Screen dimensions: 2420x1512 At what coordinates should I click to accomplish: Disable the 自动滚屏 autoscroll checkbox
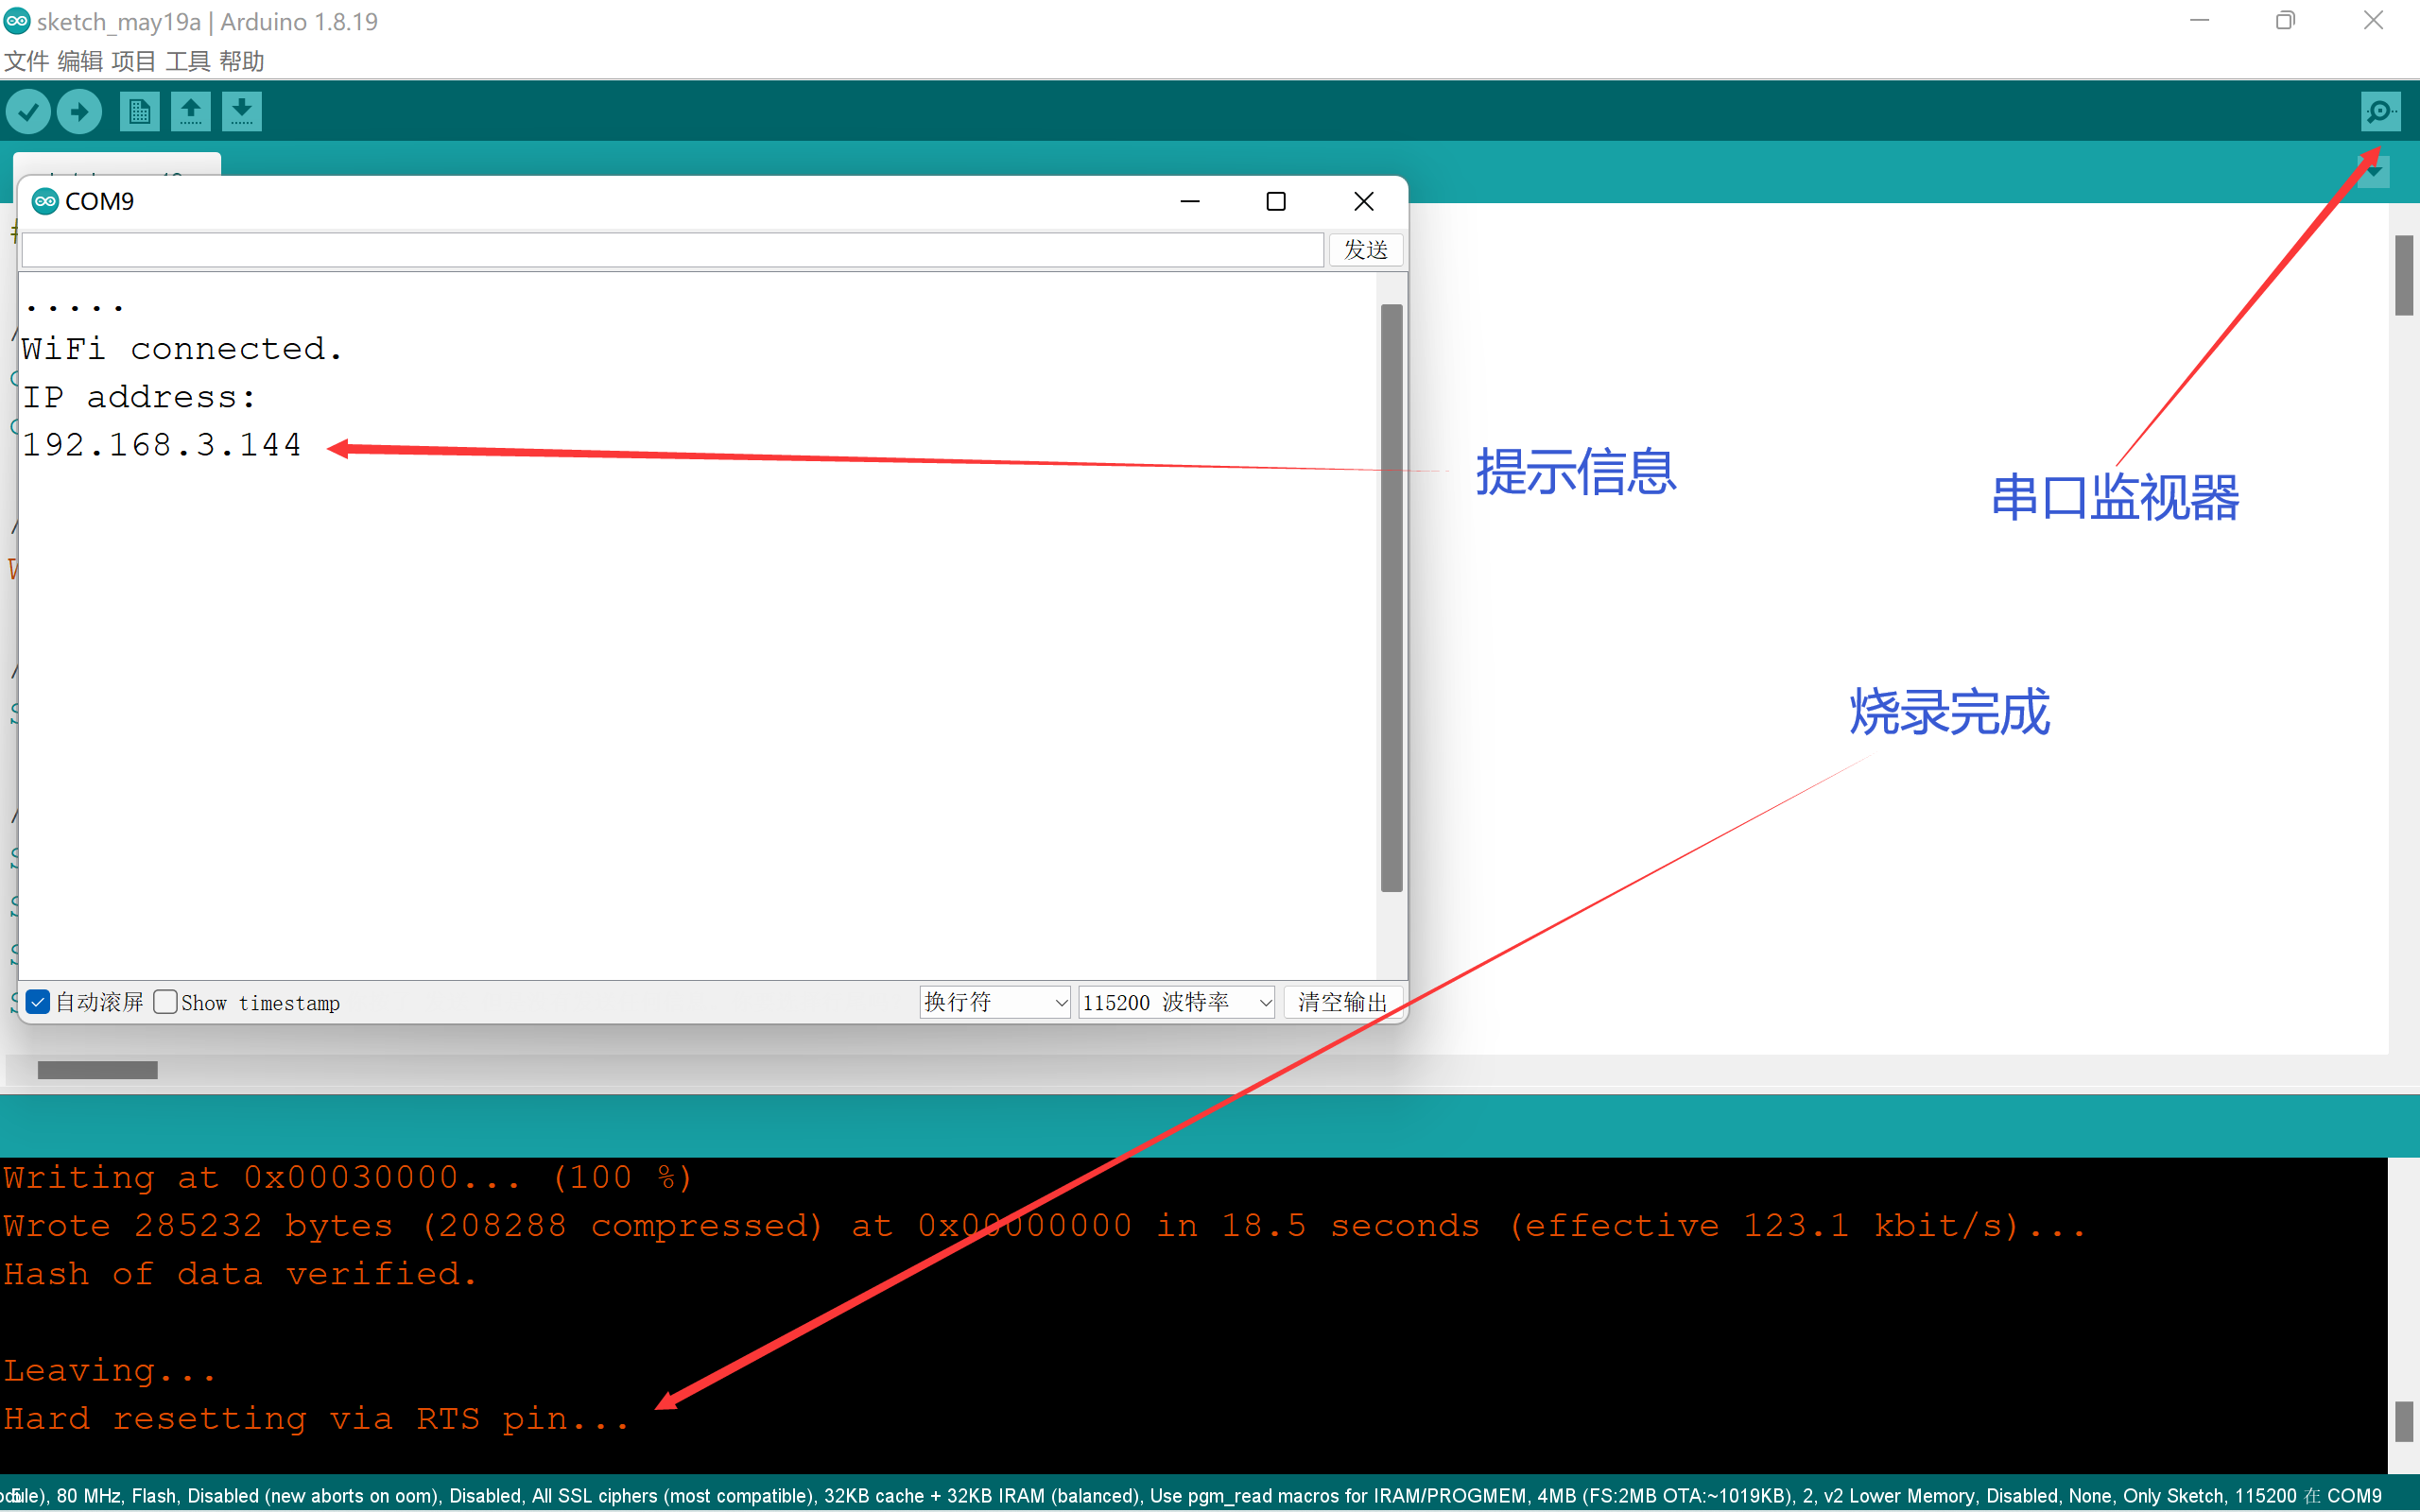click(x=39, y=1002)
